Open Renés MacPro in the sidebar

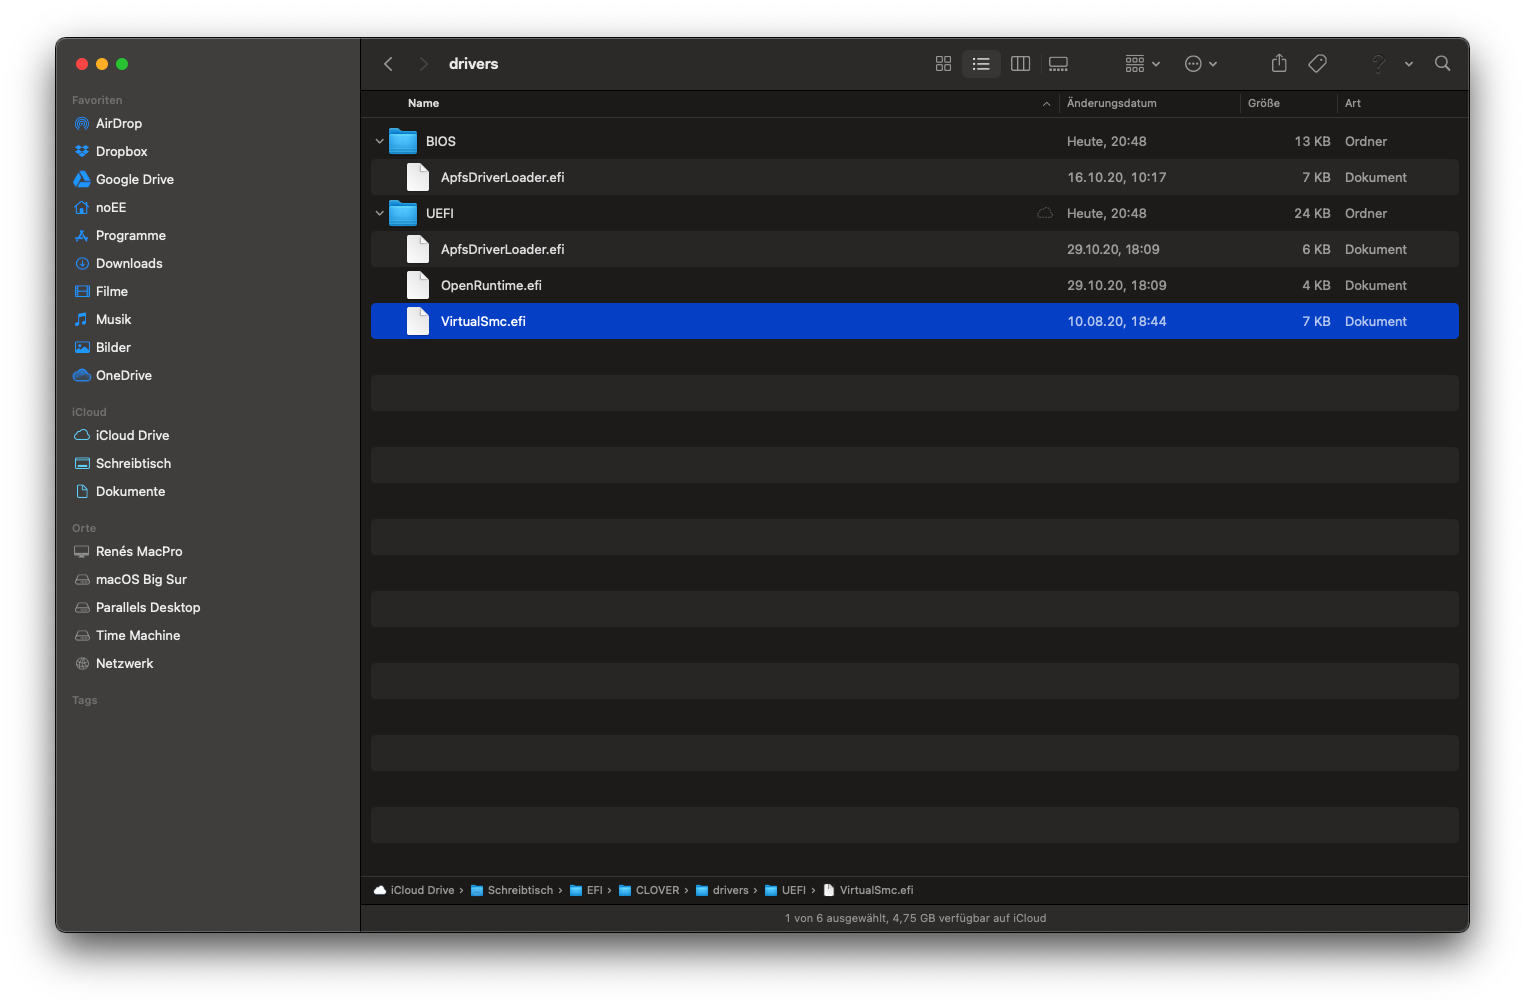point(139,551)
